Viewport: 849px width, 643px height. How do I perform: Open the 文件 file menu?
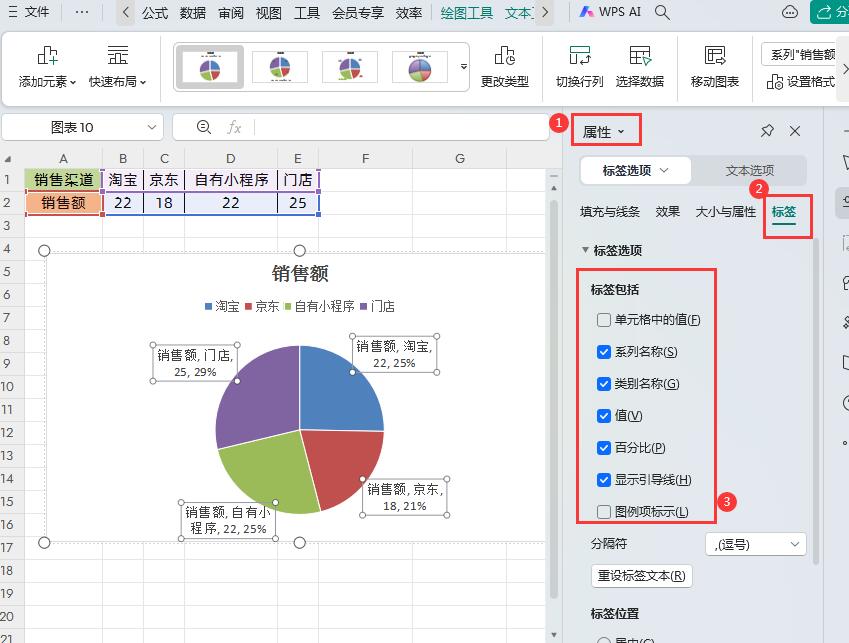pyautogui.click(x=29, y=12)
